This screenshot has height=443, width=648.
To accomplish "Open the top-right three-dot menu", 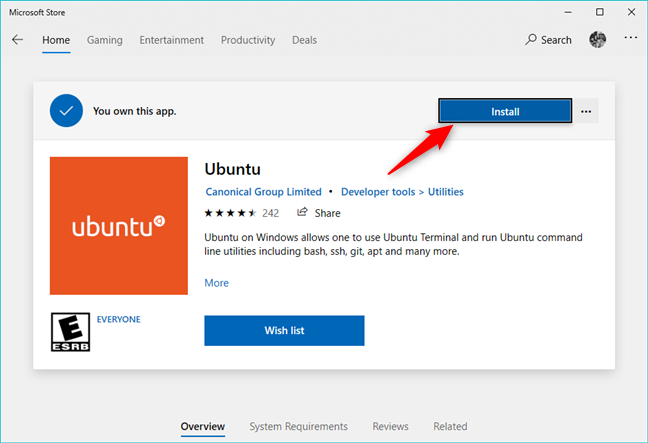I will click(631, 38).
